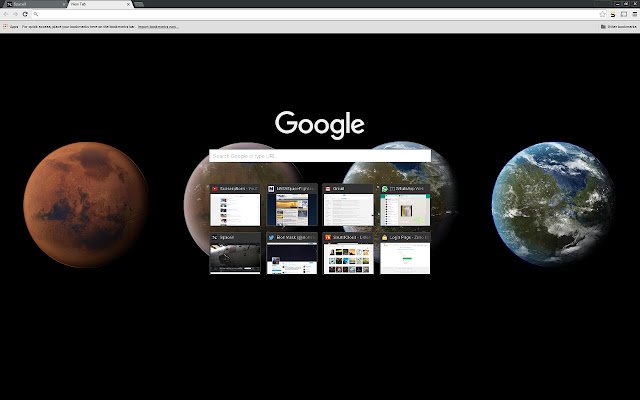Click the Gmail tile favicon
Viewport: 640px width, 400px height.
pyautogui.click(x=328, y=189)
